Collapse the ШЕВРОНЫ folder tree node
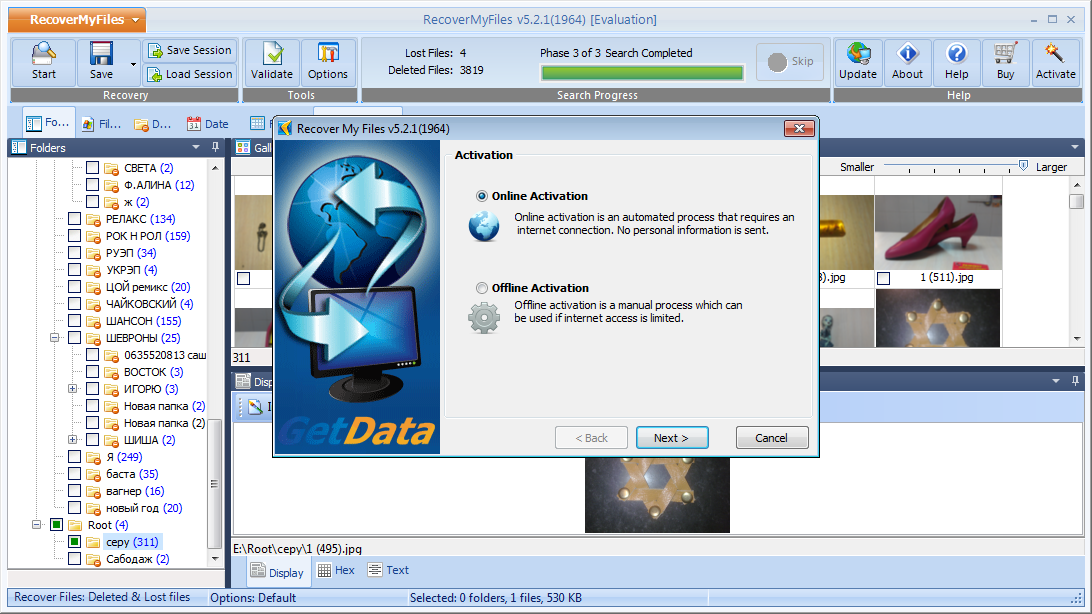Image resolution: width=1092 pixels, height=614 pixels. pyautogui.click(x=56, y=338)
